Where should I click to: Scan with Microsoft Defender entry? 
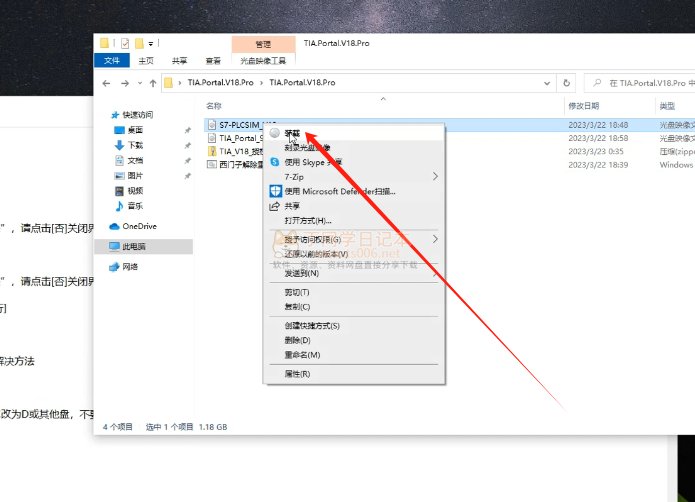[x=355, y=191]
